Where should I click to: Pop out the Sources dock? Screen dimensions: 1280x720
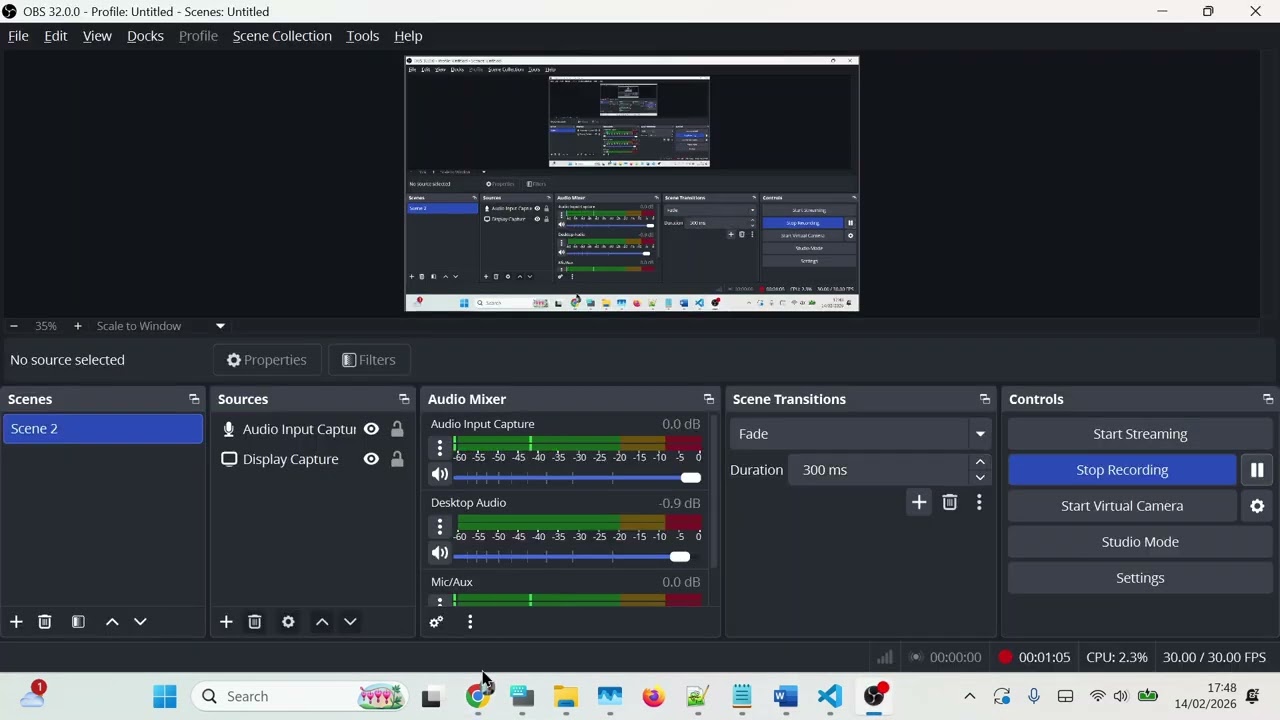tap(404, 399)
